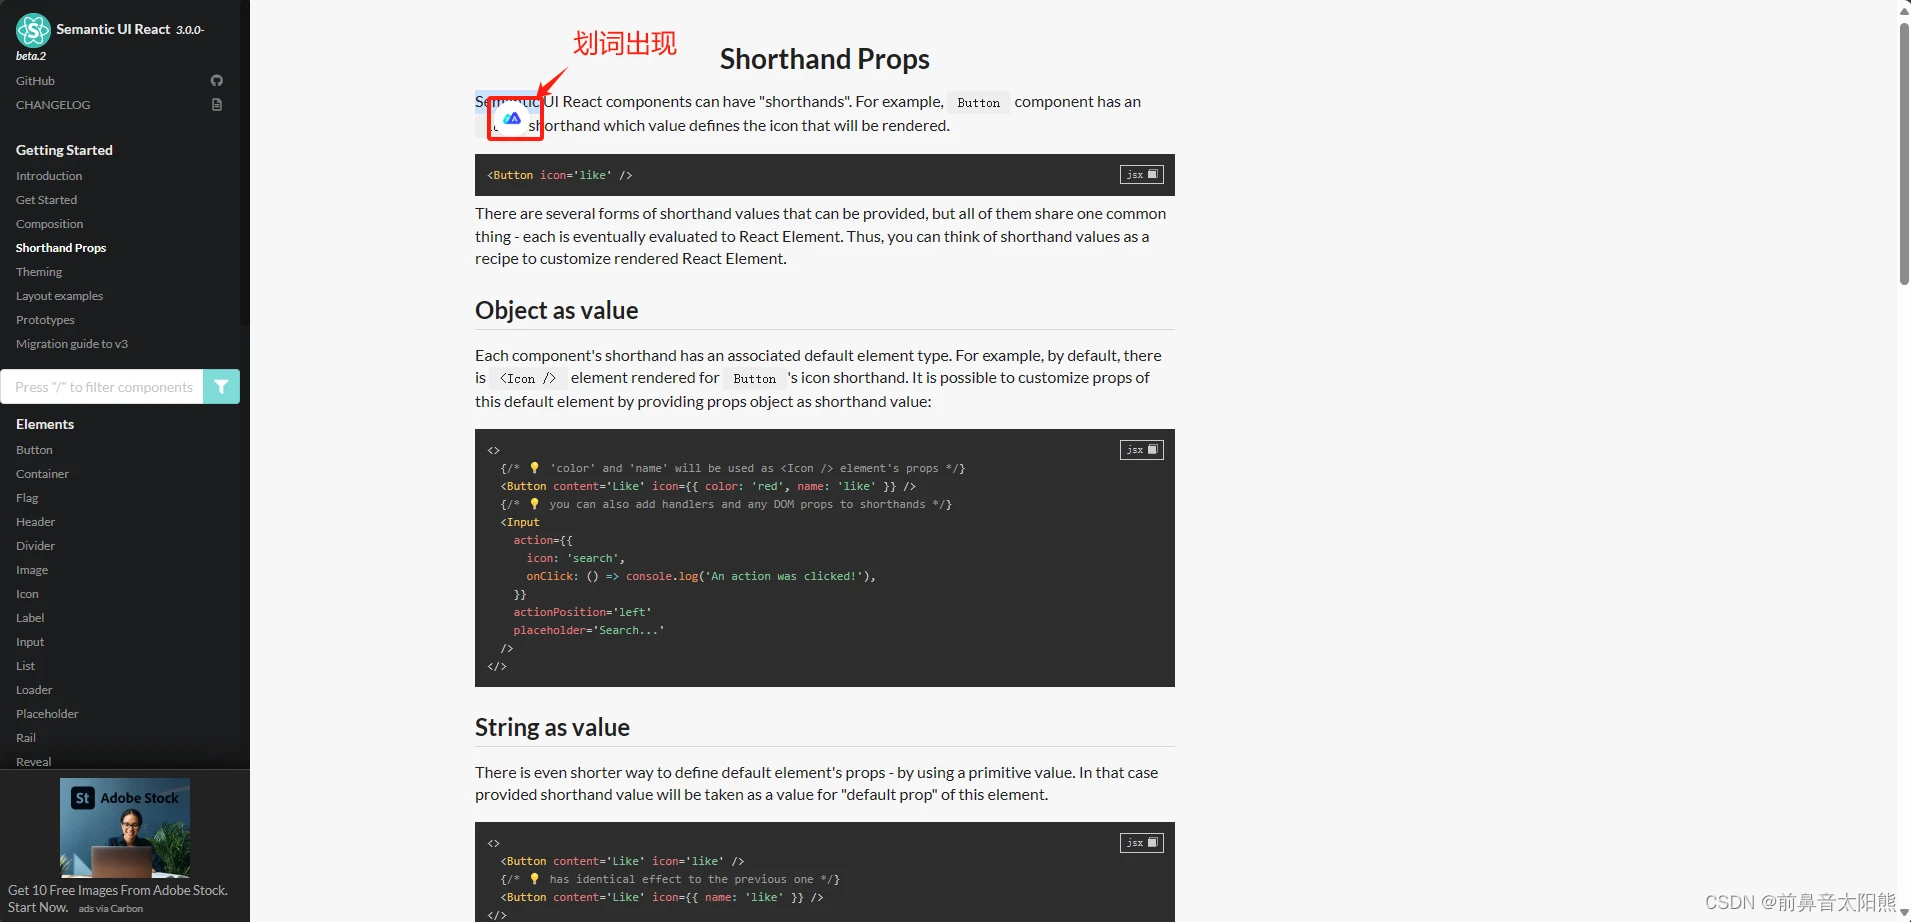Focus the filter components search field
The image size is (1911, 922).
[103, 387]
